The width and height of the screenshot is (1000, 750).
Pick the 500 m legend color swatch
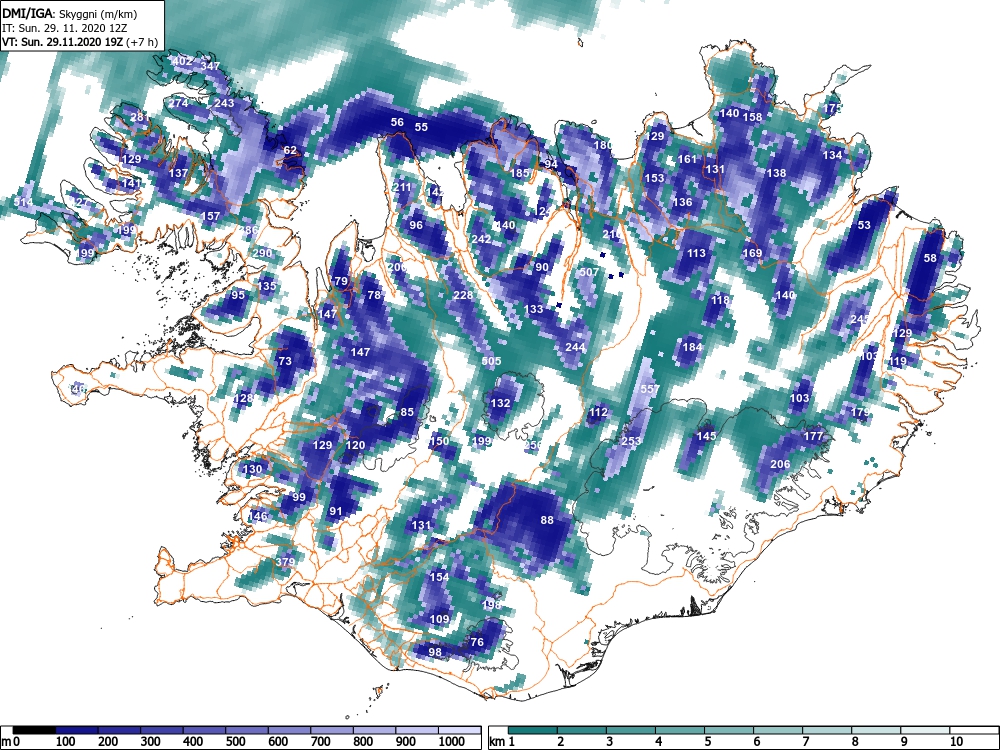(x=247, y=730)
